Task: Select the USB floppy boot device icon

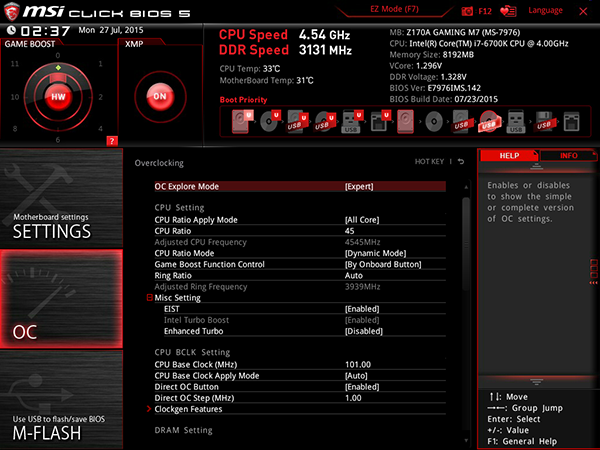Action: tap(544, 121)
